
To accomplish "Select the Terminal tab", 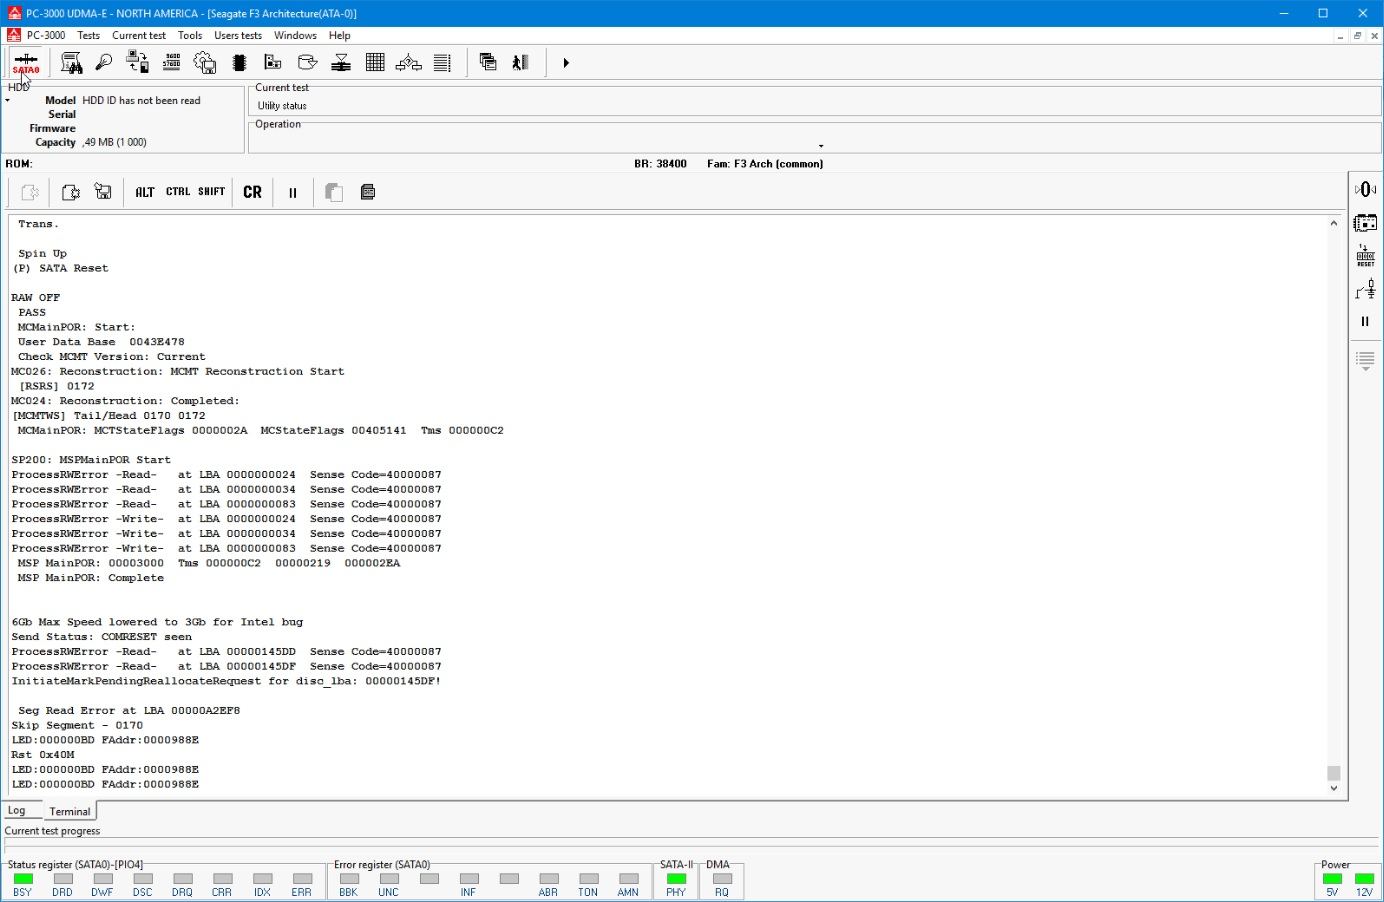I will point(69,811).
